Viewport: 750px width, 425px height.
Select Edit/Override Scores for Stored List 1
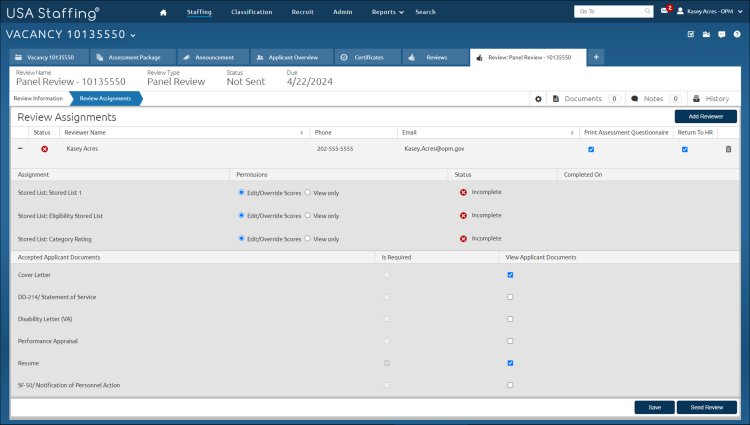(241, 192)
